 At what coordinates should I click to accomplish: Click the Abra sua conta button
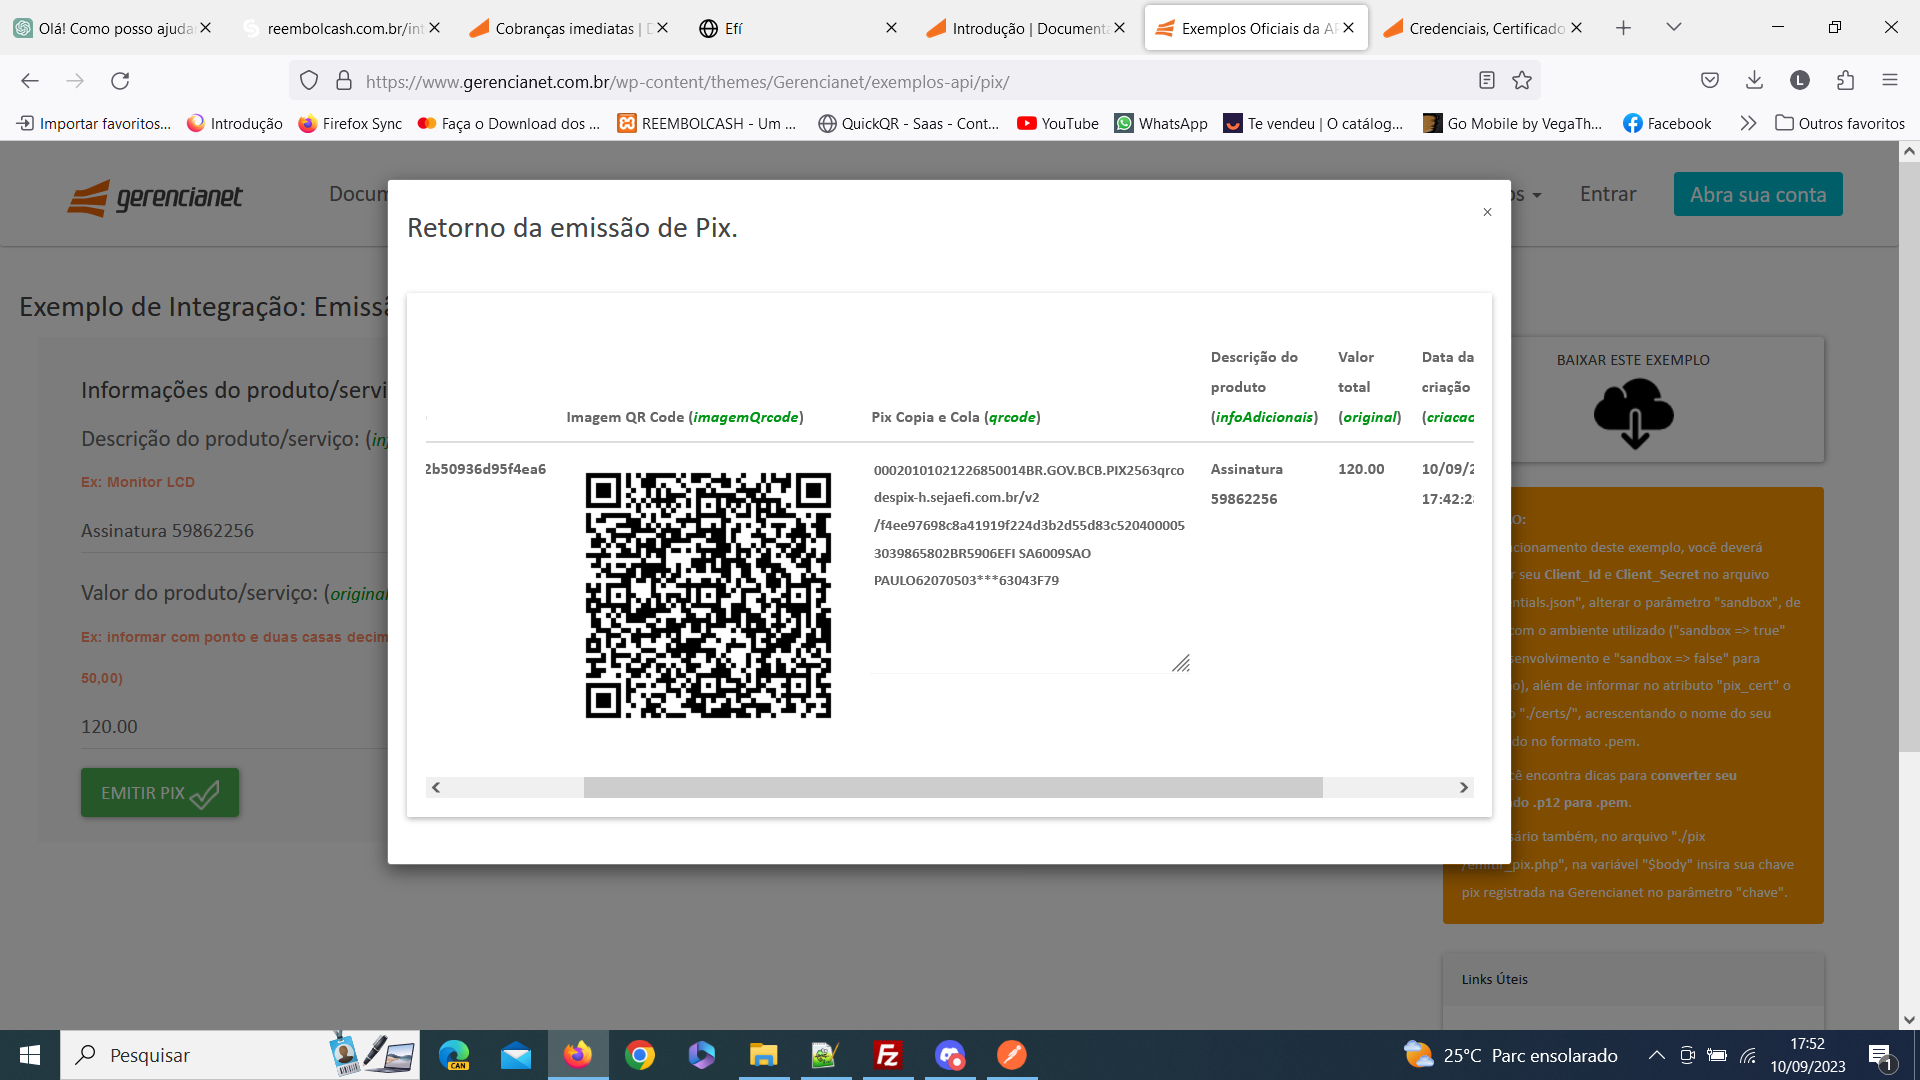(1758, 194)
